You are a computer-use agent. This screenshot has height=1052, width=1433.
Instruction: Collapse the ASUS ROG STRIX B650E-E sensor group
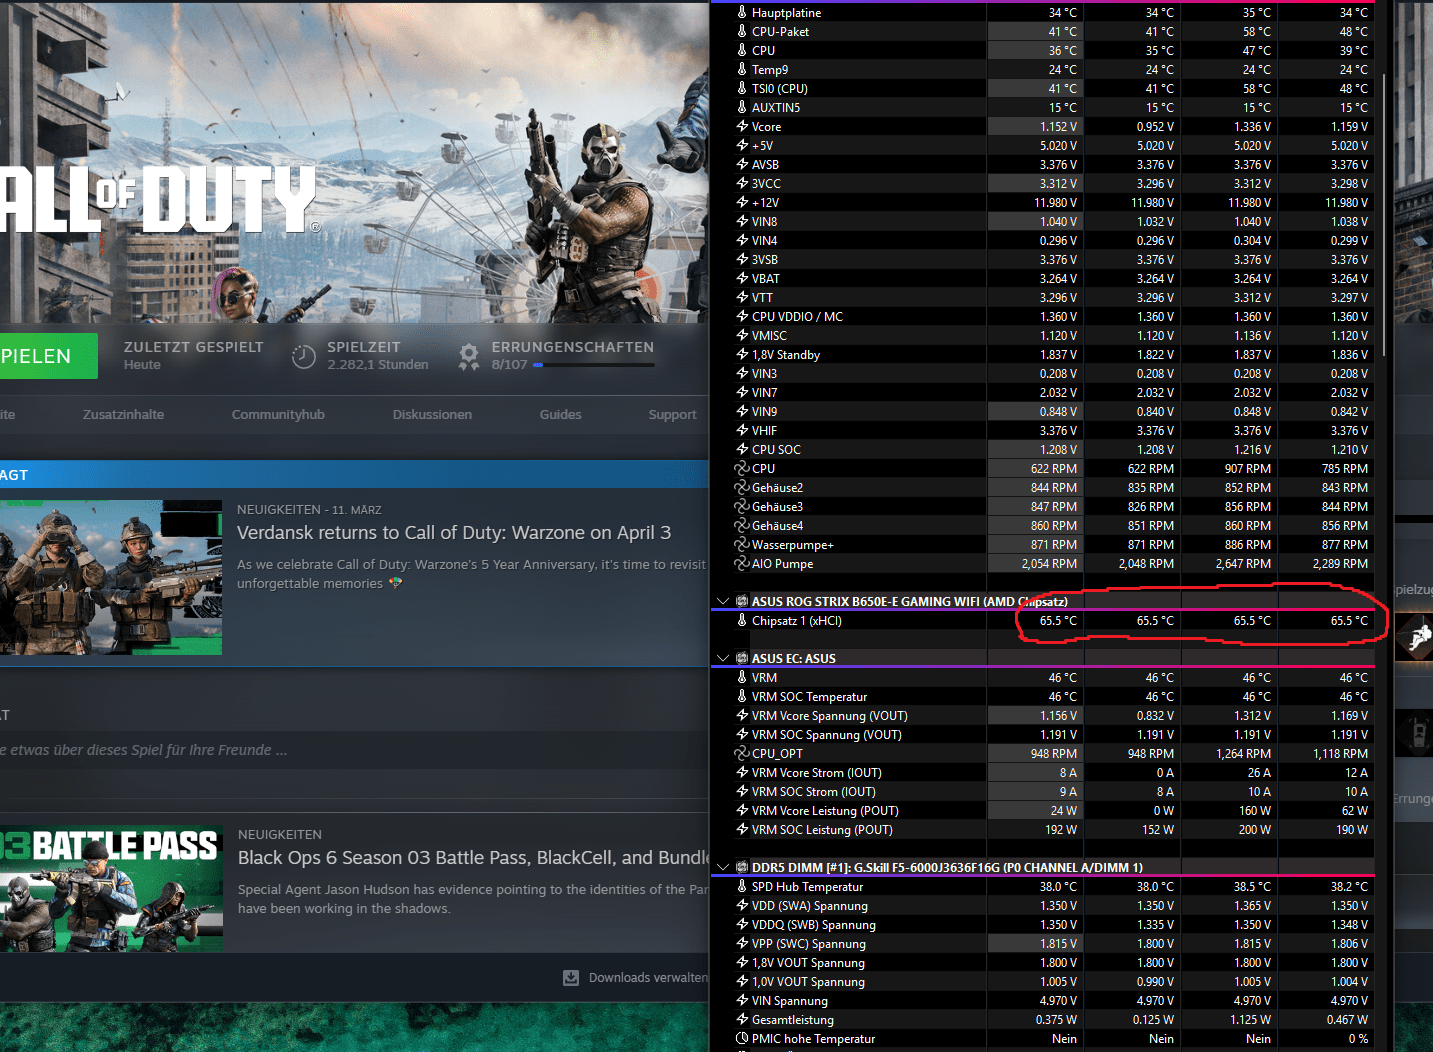coord(723,602)
